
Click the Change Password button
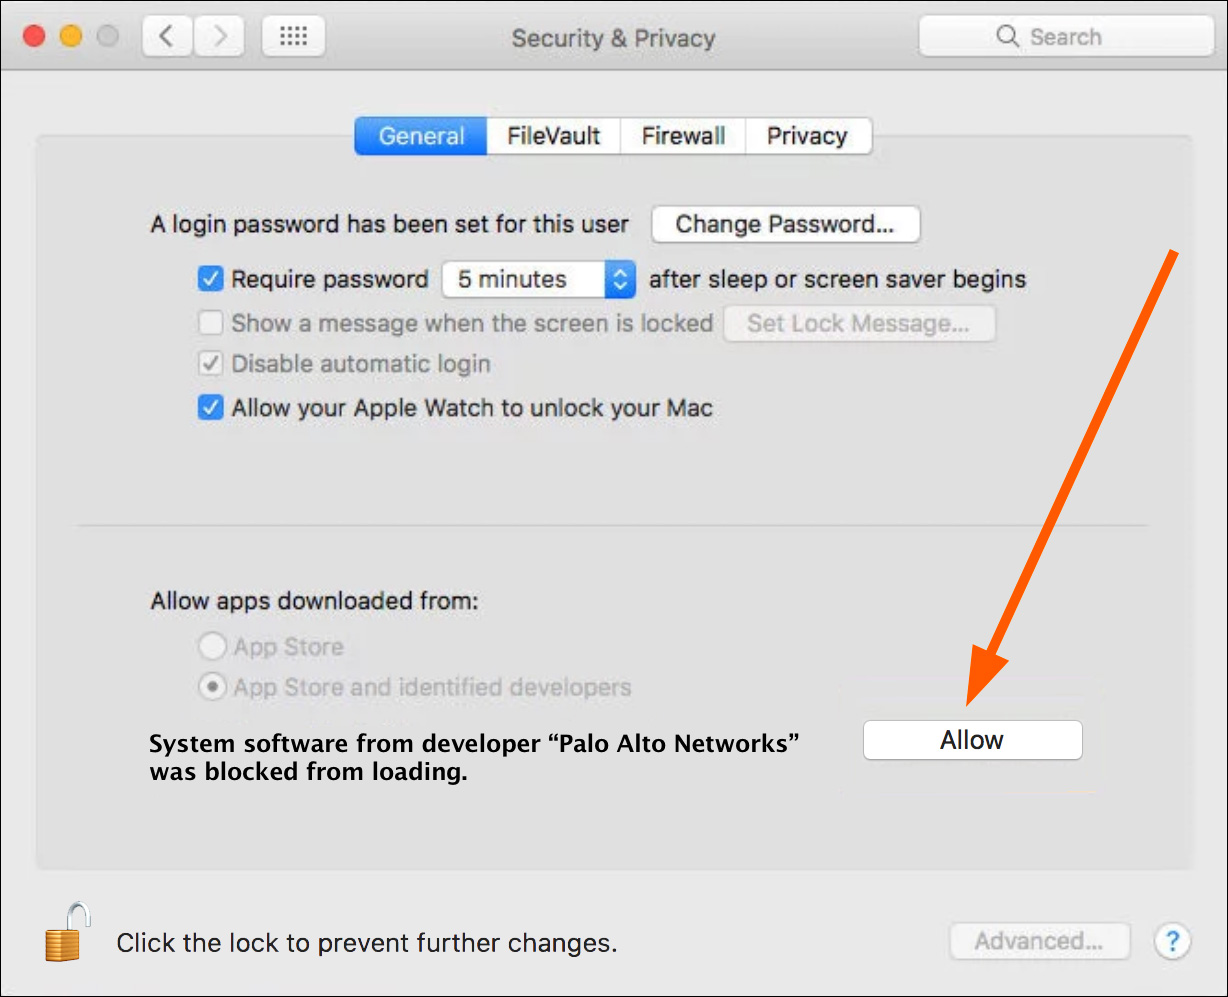(x=785, y=224)
